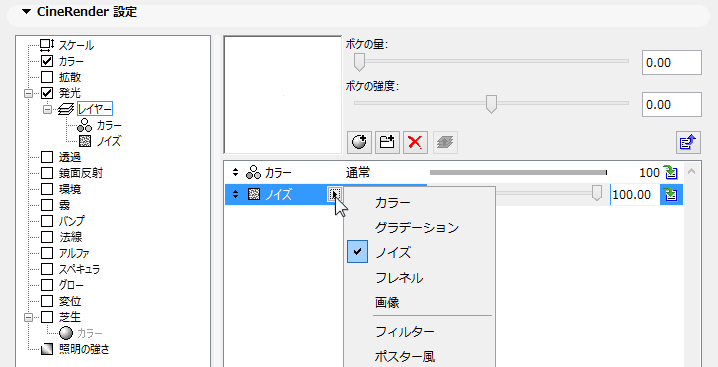Click the ノイズ row opacity slider handle
Screen dimensions: 718x367
(597, 193)
